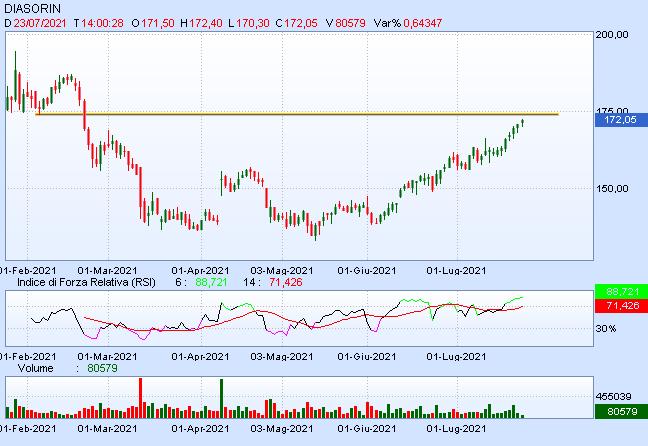Click 01-Lug-2021 on price chart axis
Viewport: 648px width, 446px height.
click(456, 271)
